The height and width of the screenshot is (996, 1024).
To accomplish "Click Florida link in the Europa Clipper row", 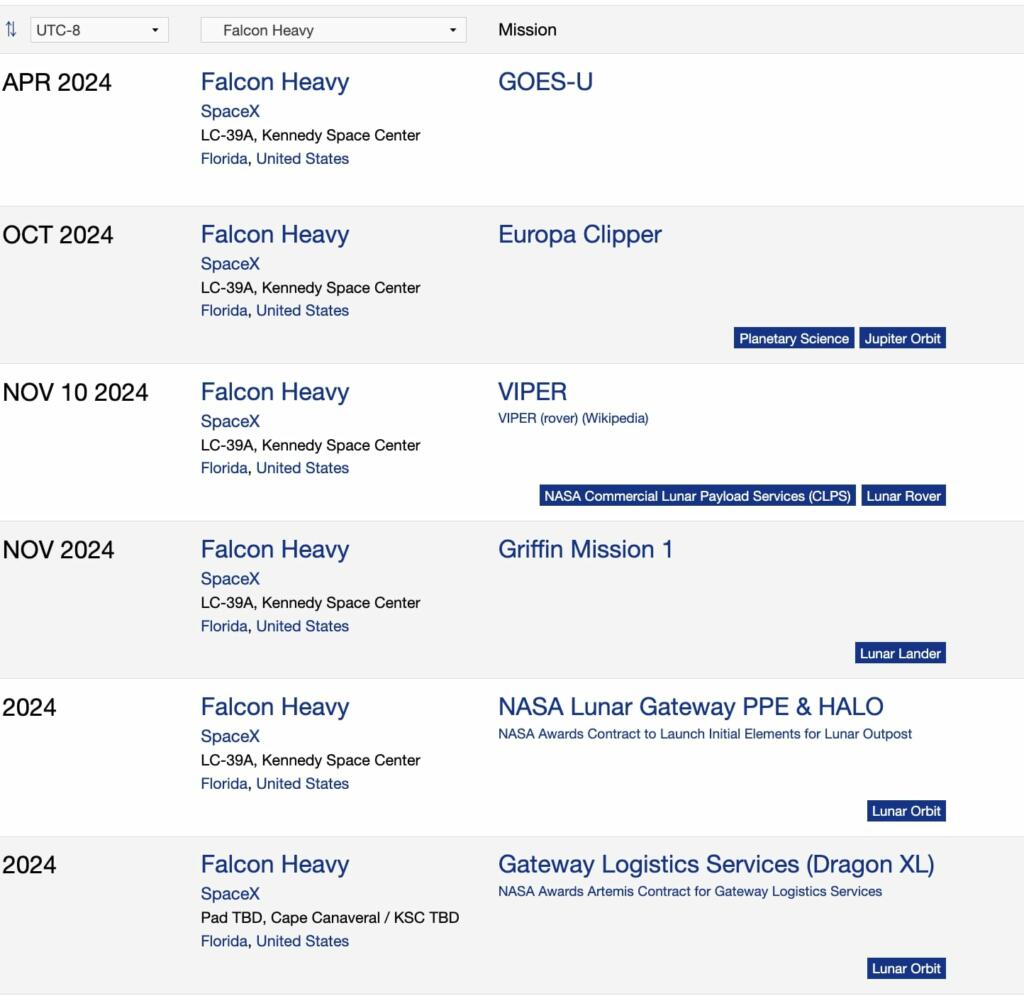I will tap(224, 311).
